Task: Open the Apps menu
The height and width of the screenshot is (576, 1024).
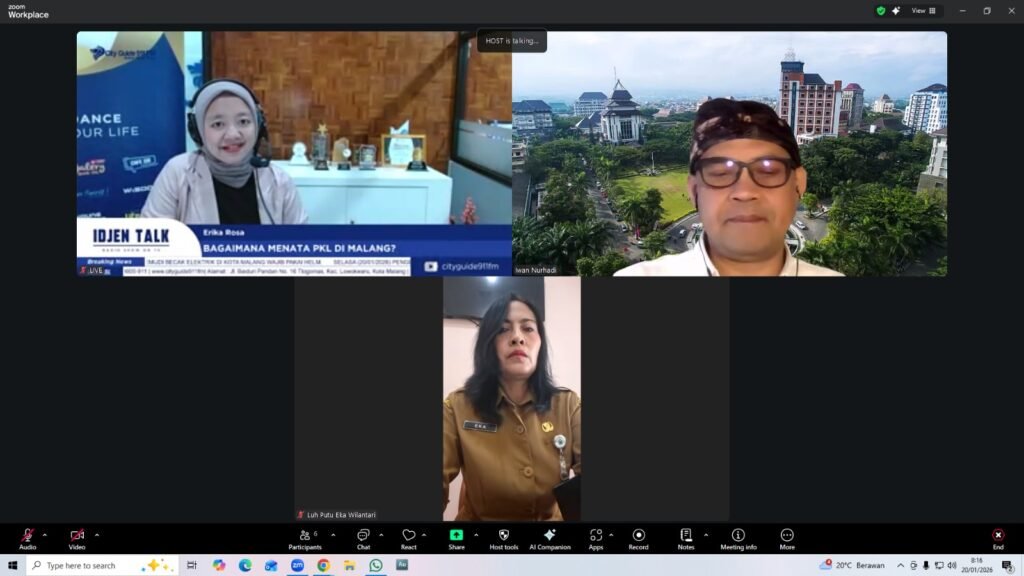Action: 596,536
